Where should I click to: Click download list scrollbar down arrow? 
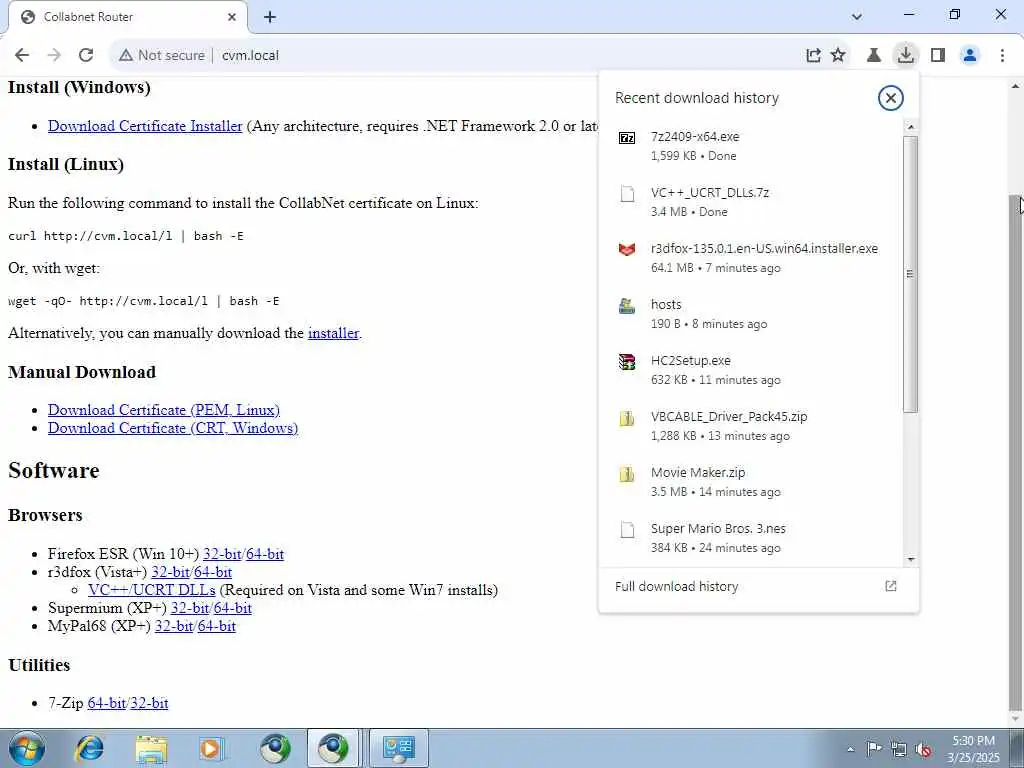pyautogui.click(x=911, y=560)
